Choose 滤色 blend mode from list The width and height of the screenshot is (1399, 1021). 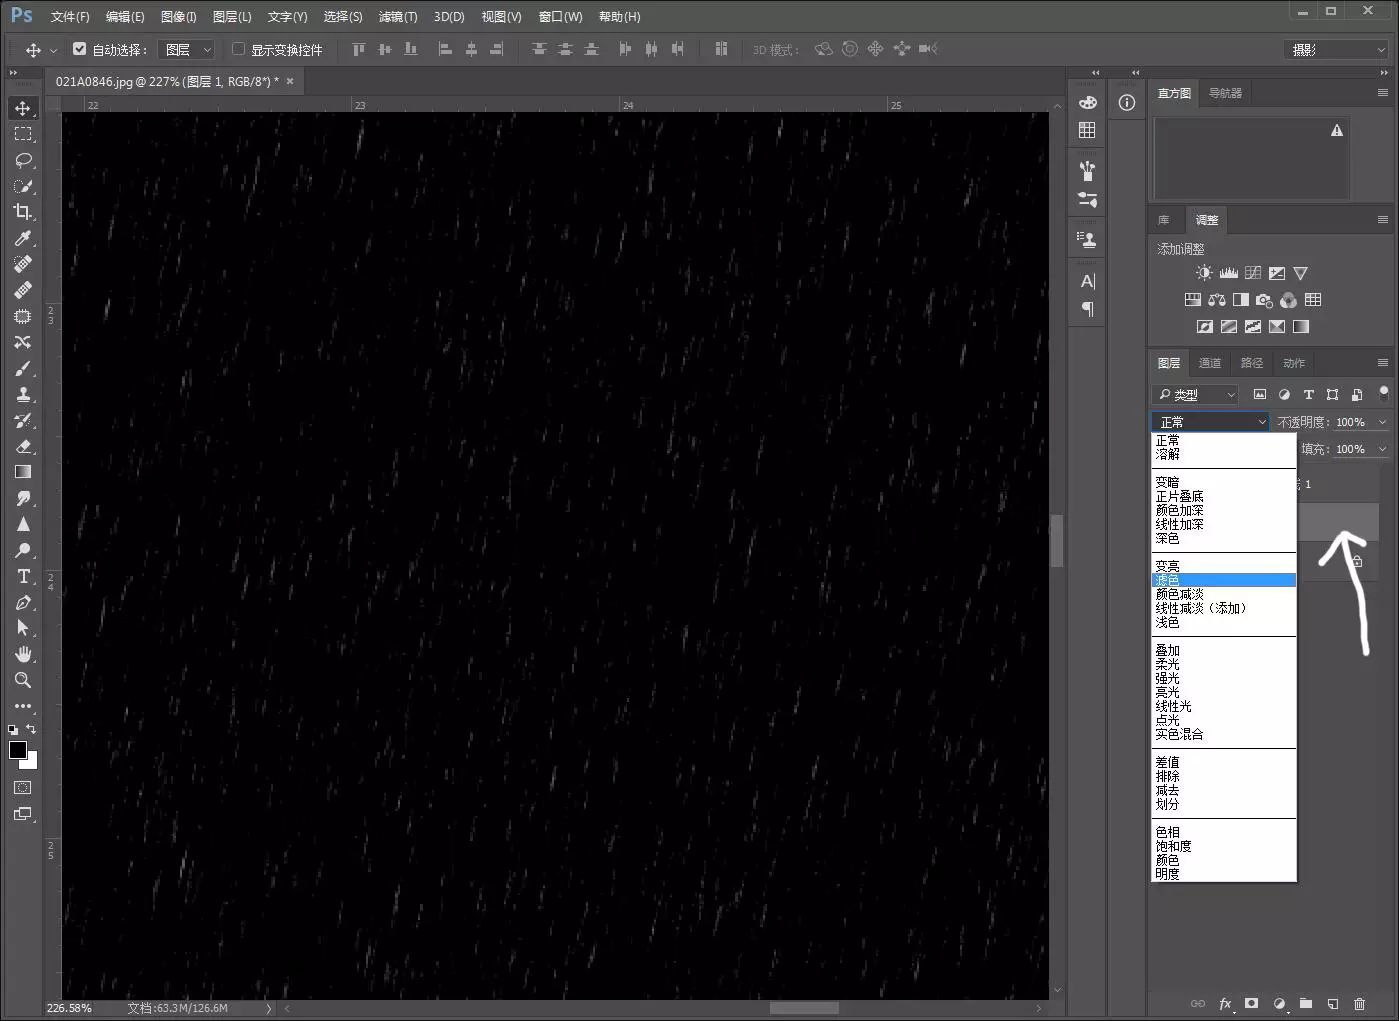pos(1224,580)
